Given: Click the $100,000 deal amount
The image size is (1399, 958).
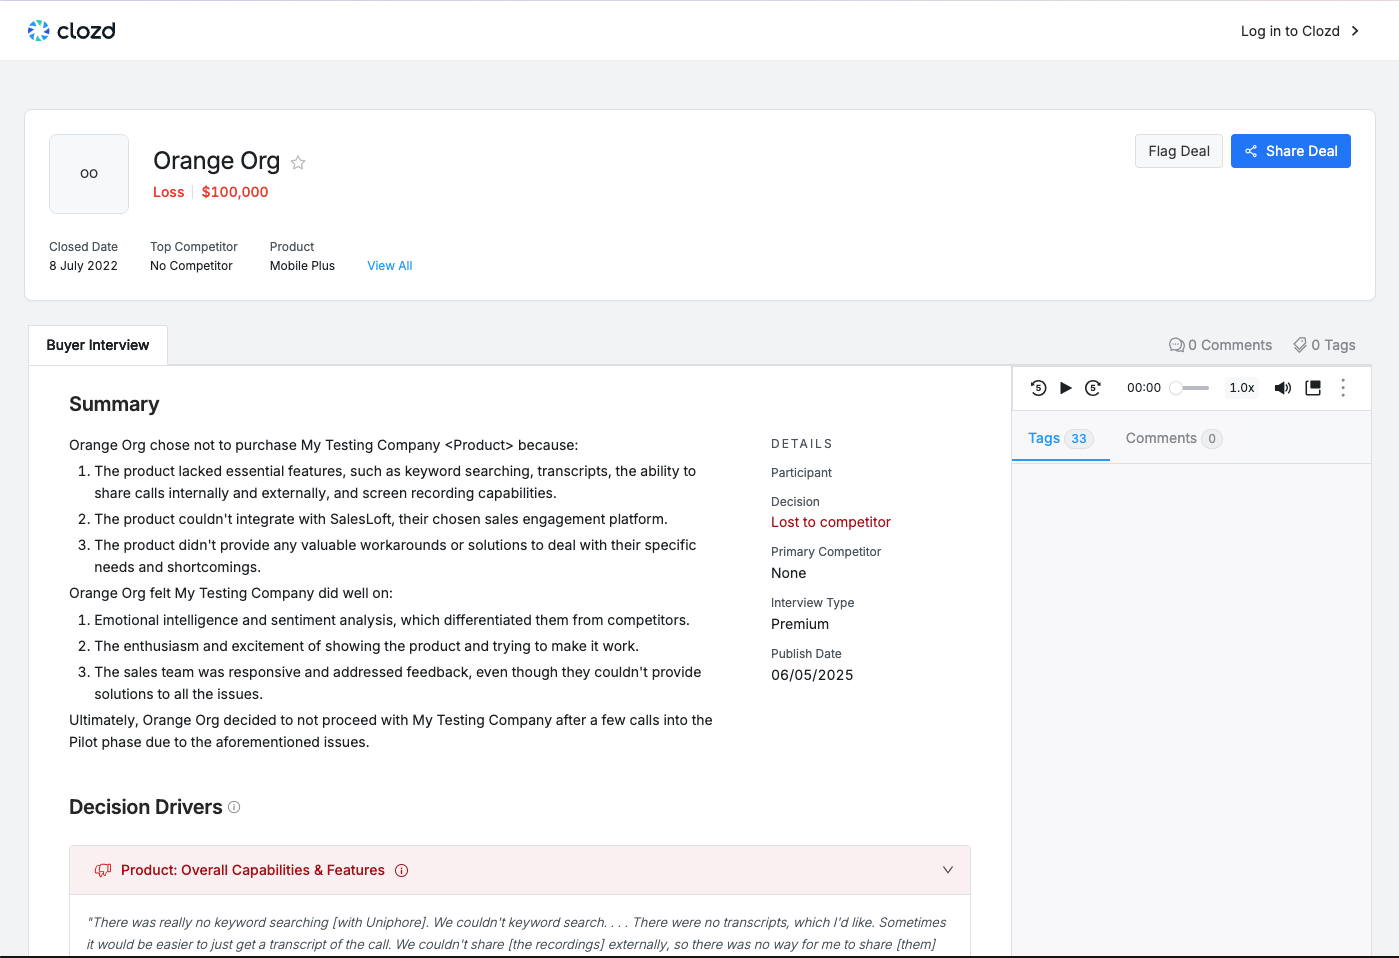Looking at the screenshot, I should (x=235, y=192).
